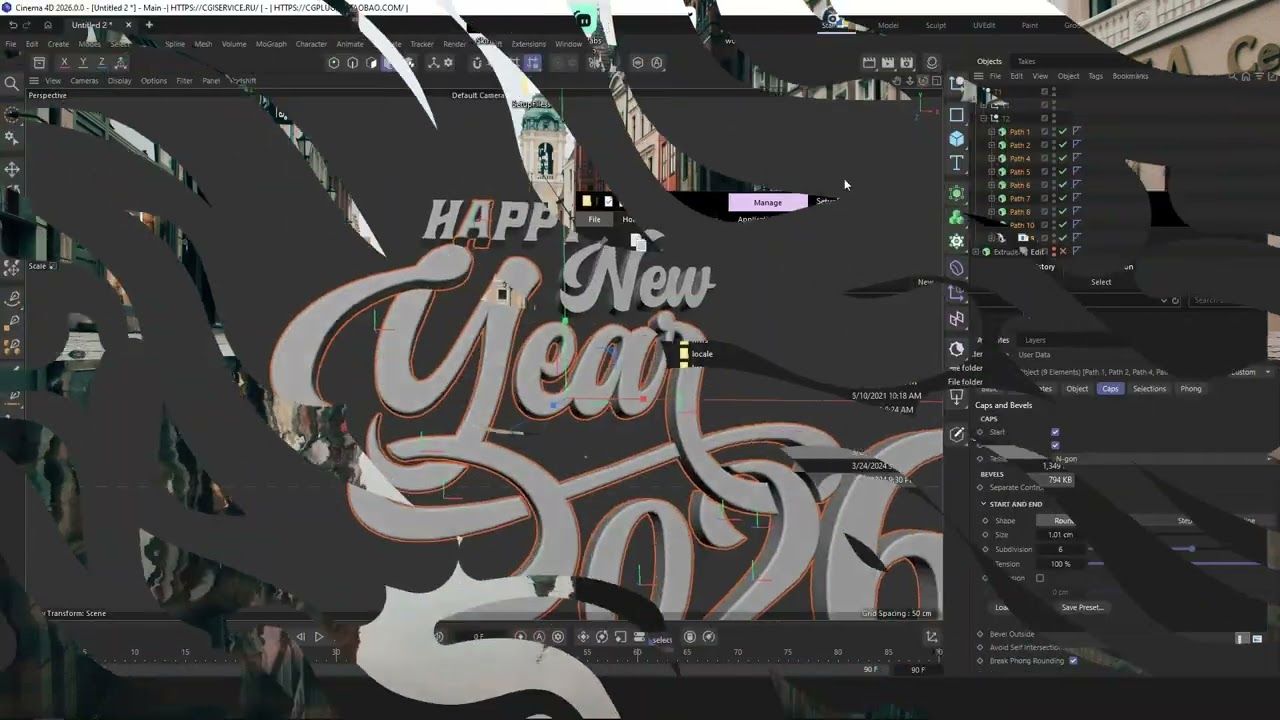Image resolution: width=1280 pixels, height=720 pixels.
Task: Click the settings gear icon in side palette
Action: (957, 241)
